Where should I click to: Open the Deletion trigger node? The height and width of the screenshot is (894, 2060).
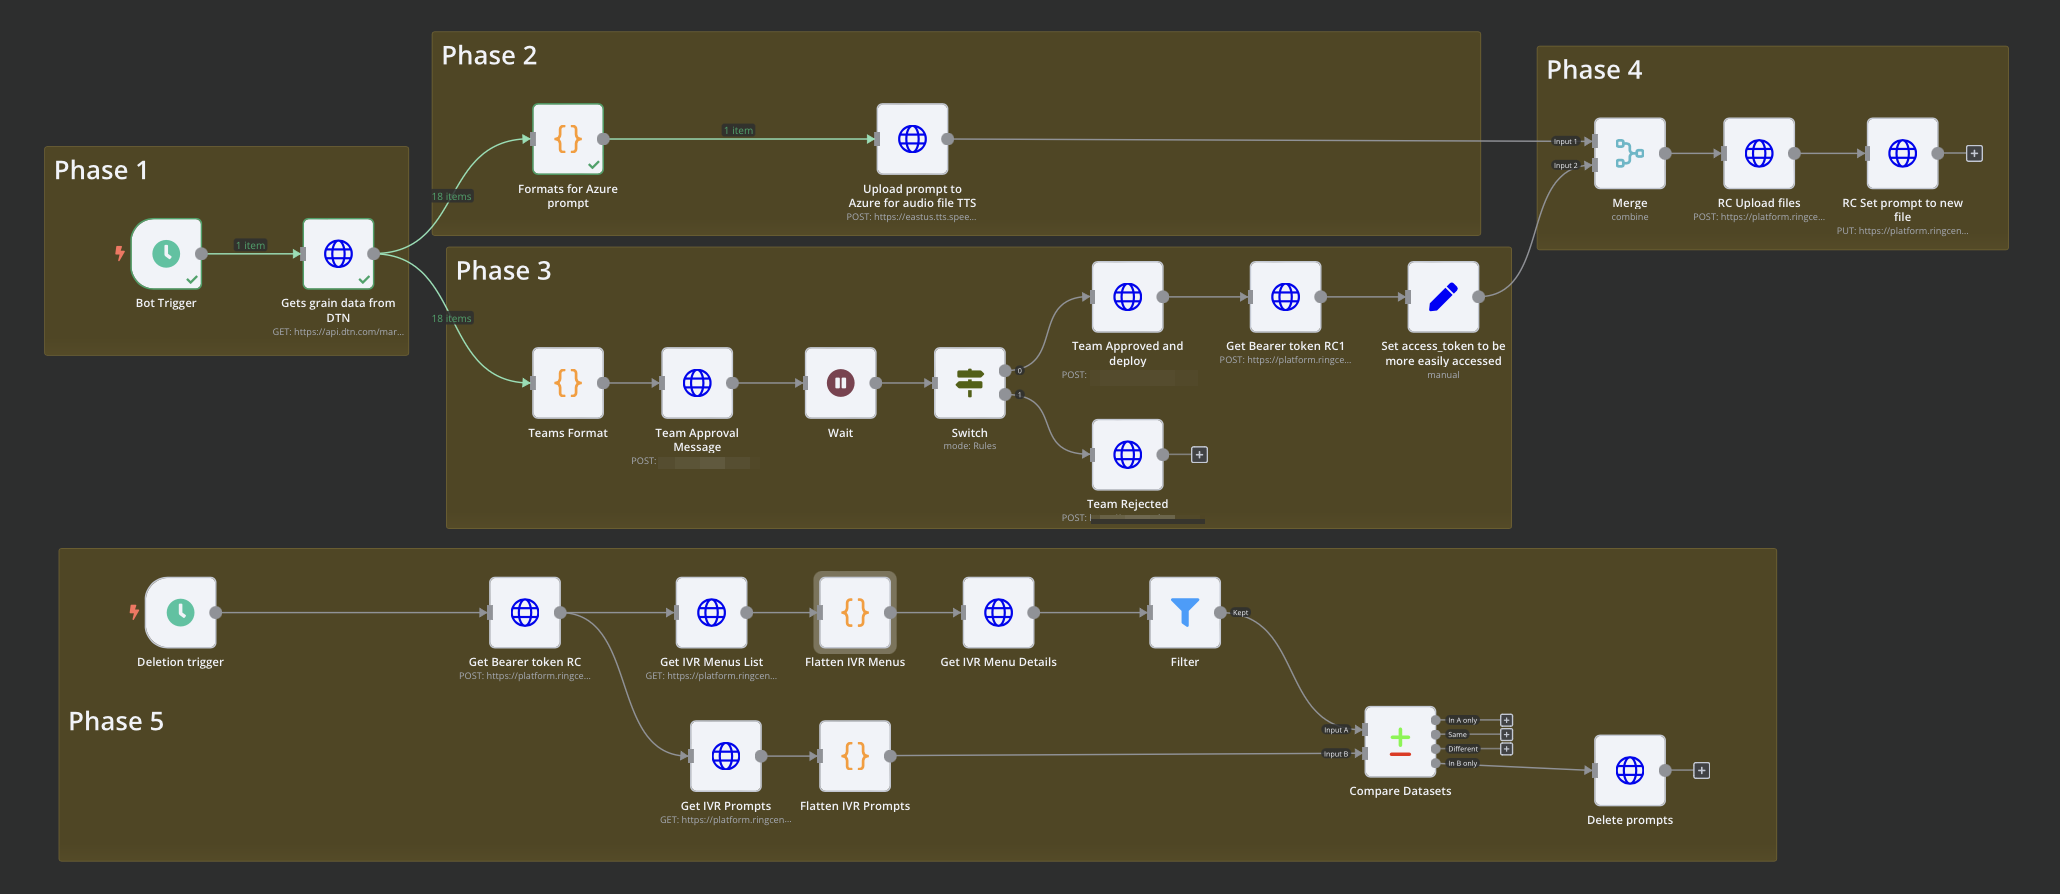[x=180, y=613]
